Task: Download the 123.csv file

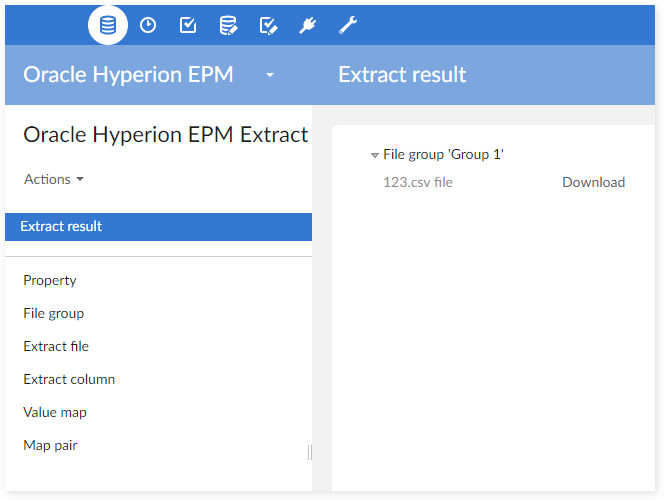Action: pos(593,182)
